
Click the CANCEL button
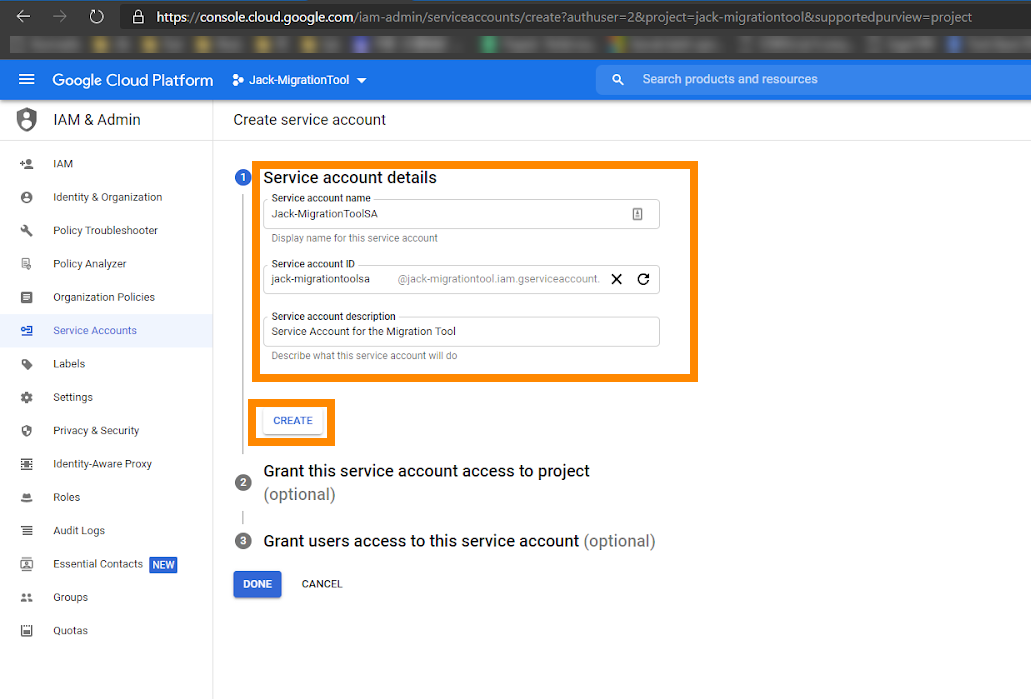[322, 584]
